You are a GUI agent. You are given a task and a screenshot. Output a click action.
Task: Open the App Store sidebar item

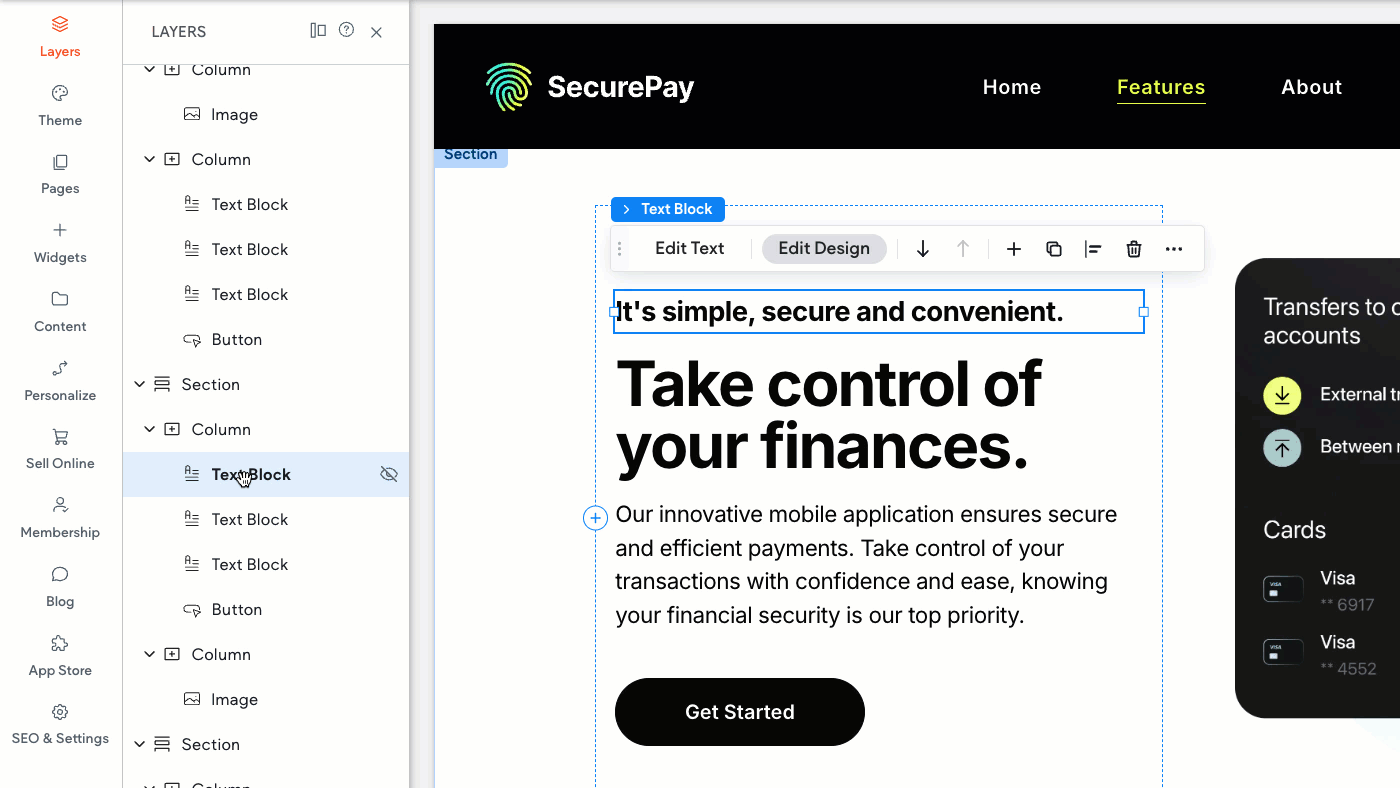click(60, 655)
